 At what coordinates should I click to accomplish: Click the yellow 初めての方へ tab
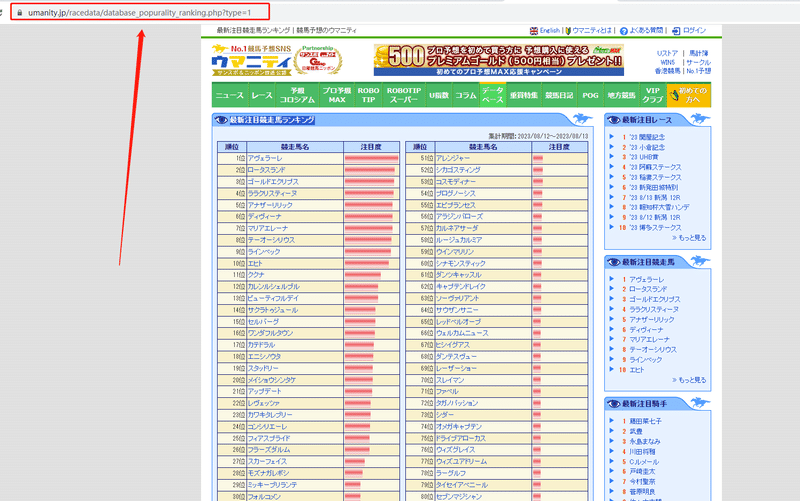[x=689, y=95]
